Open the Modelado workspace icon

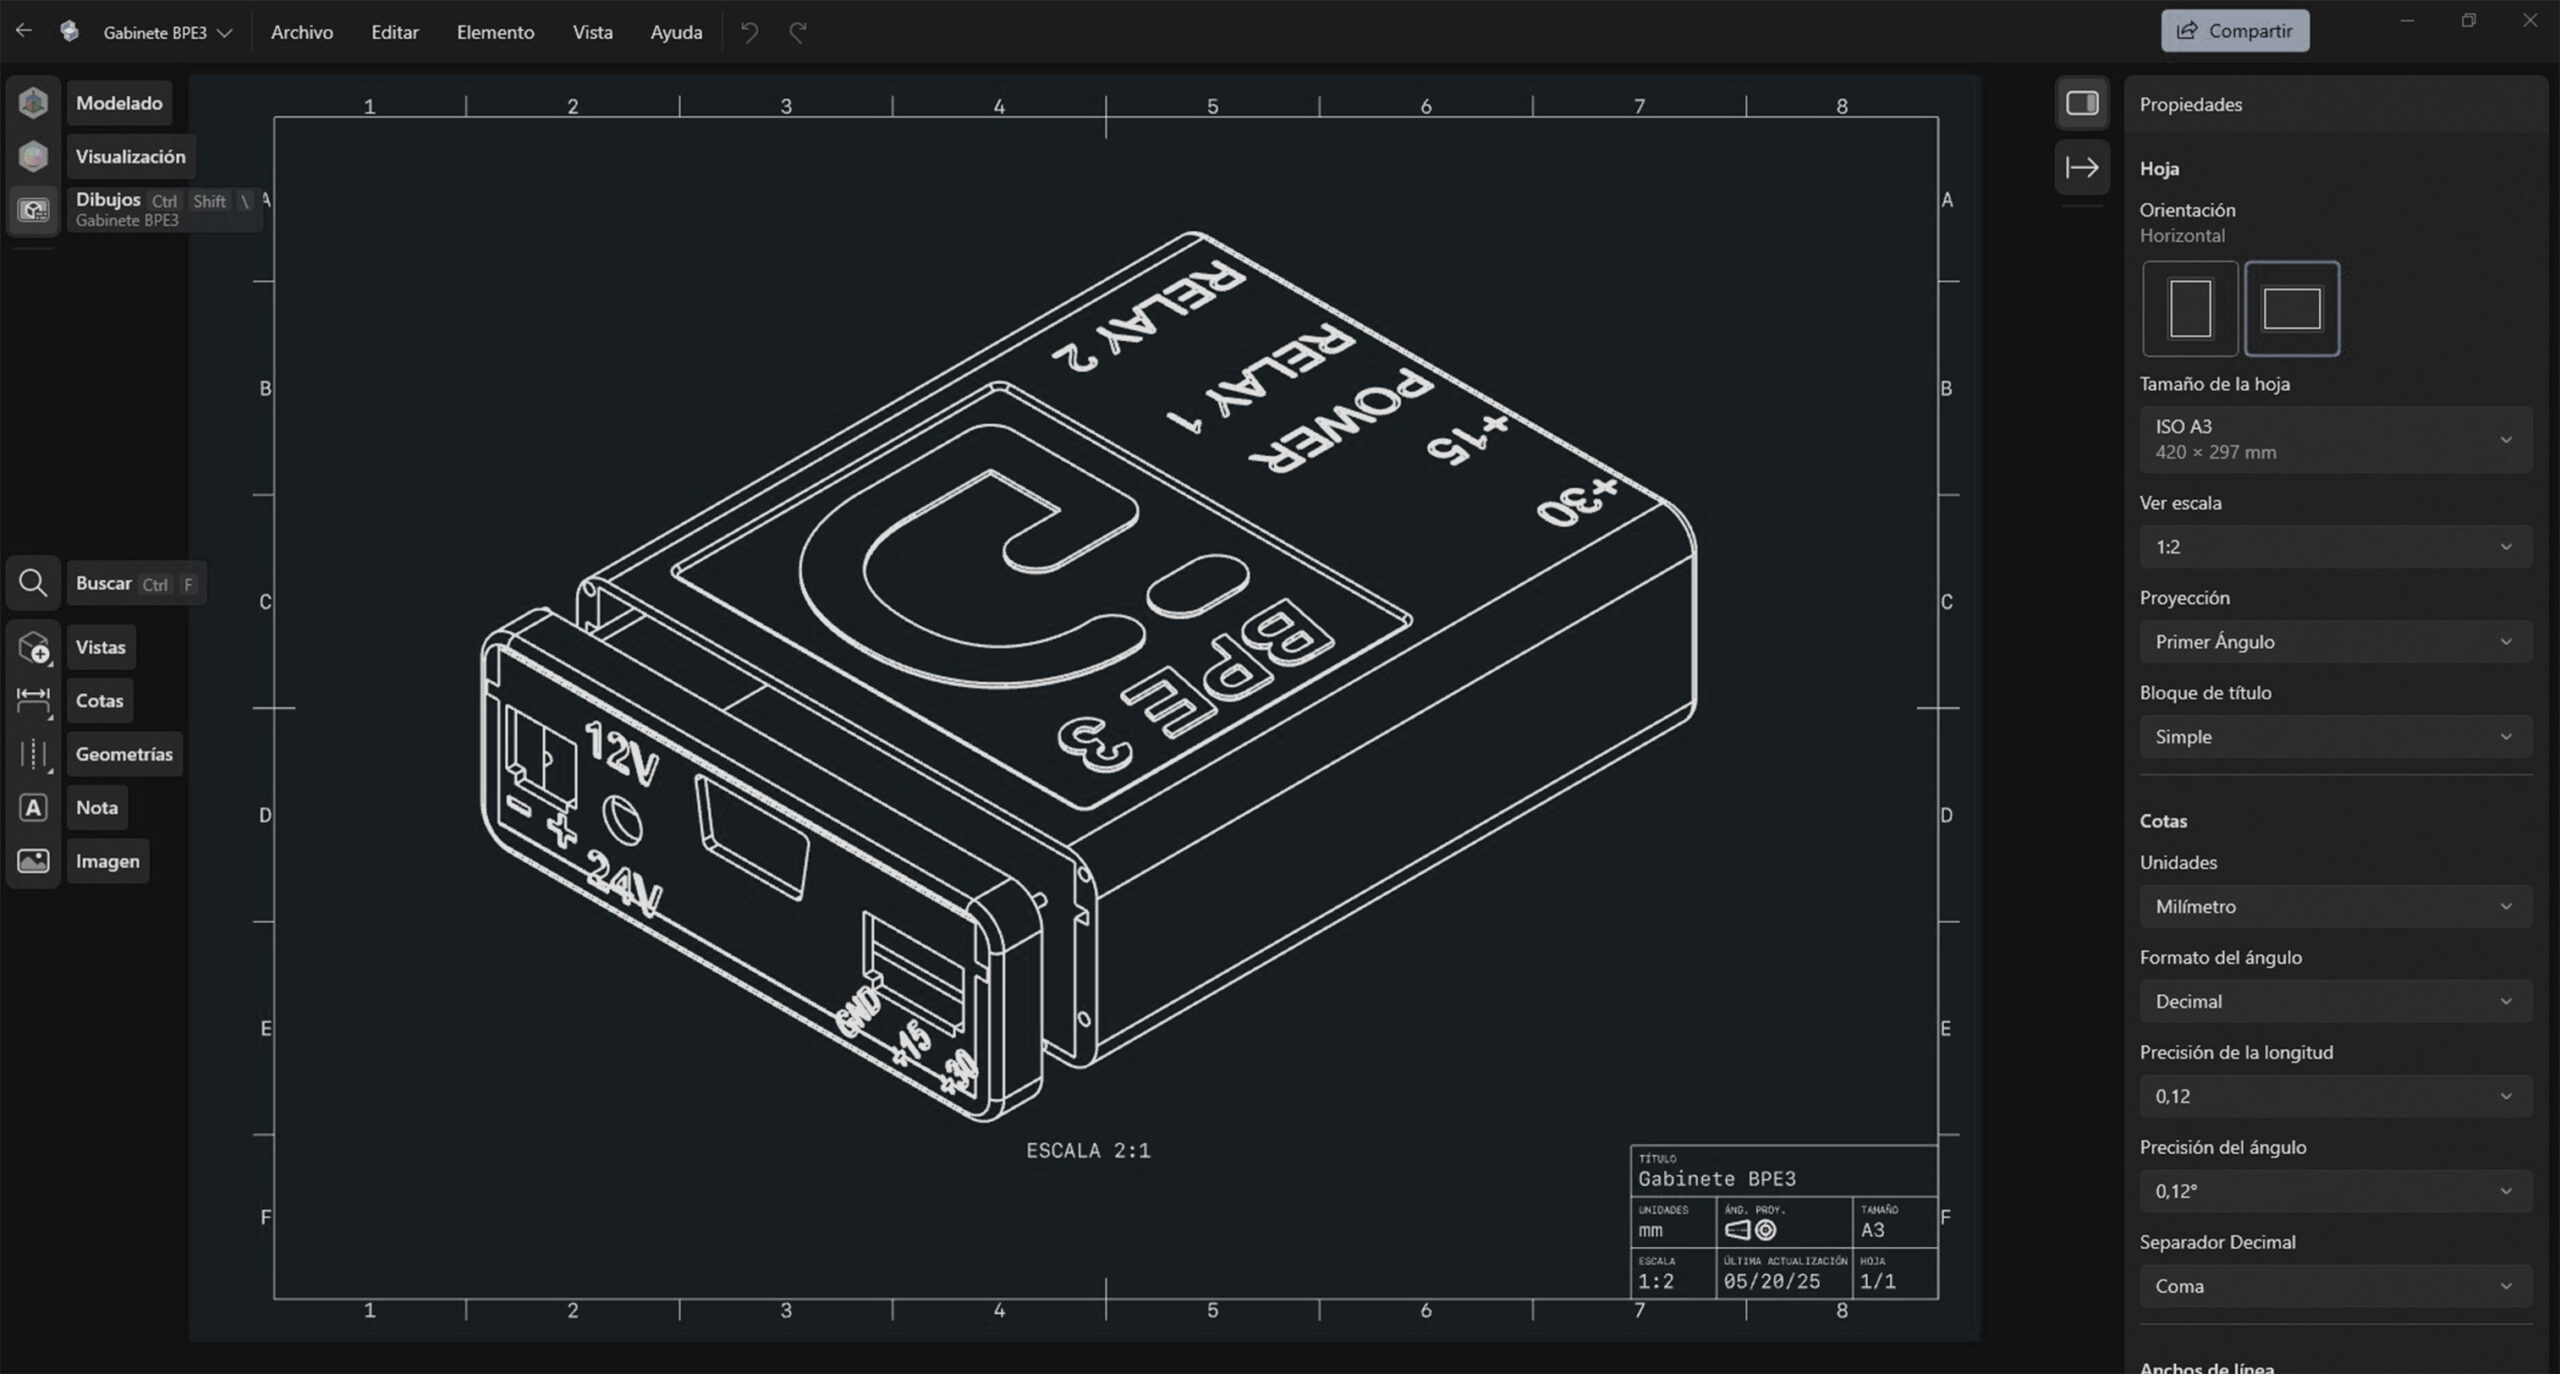pyautogui.click(x=33, y=103)
